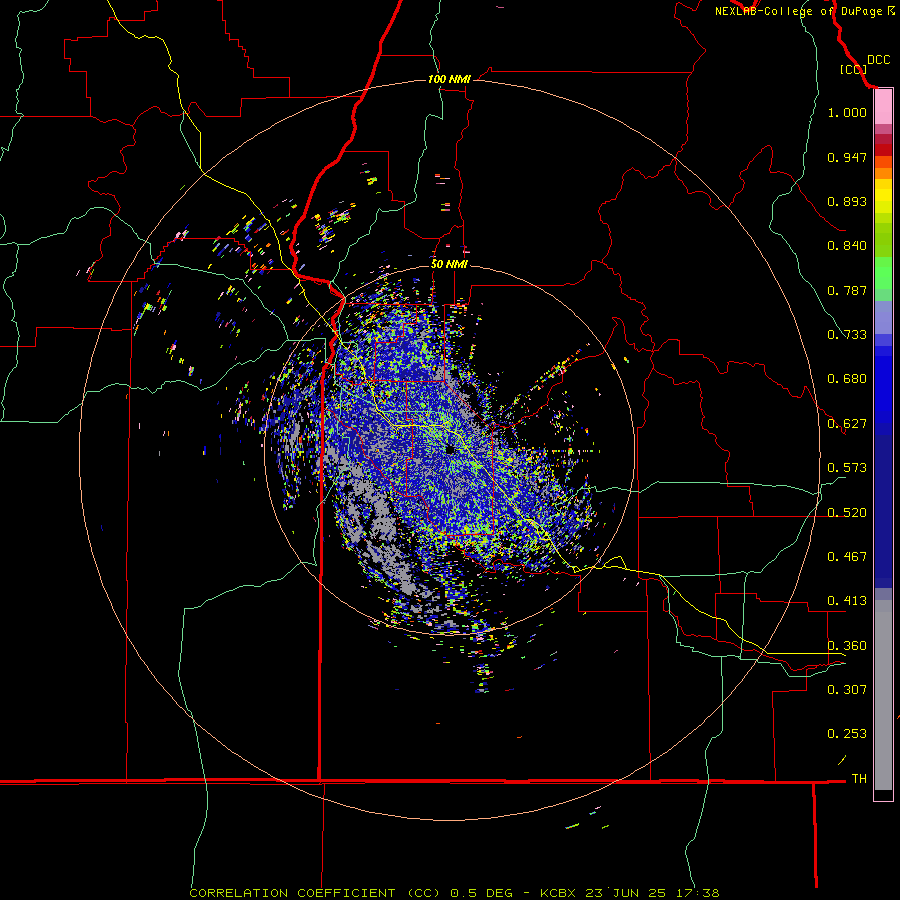Viewport: 900px width, 900px height.
Task: Click the 1.000 value on the scale
Action: point(847,112)
